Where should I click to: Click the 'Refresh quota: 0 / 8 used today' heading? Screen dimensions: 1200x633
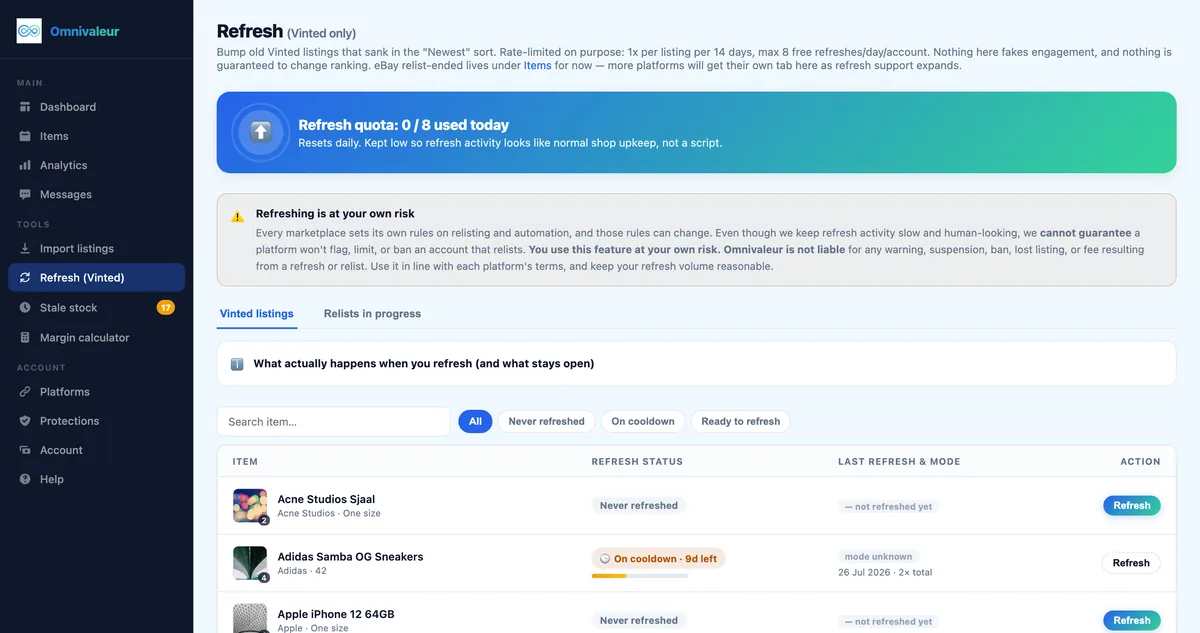pyautogui.click(x=403, y=125)
